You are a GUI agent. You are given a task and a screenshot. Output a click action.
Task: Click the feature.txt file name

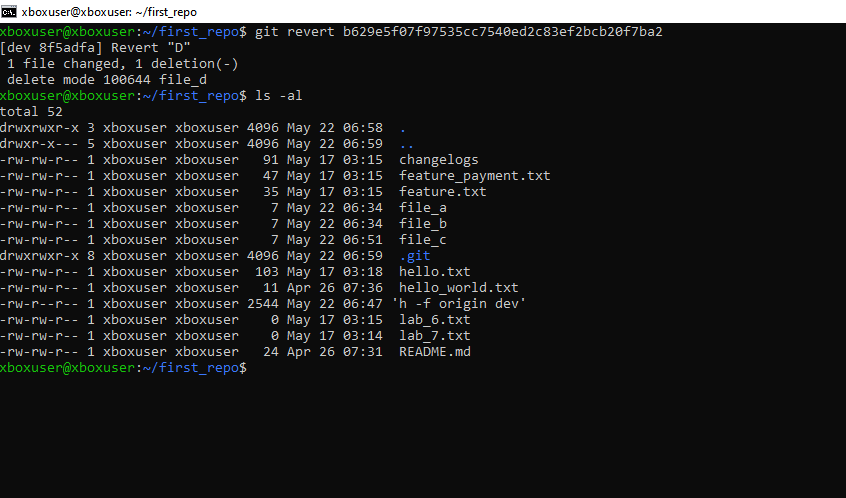coord(442,192)
